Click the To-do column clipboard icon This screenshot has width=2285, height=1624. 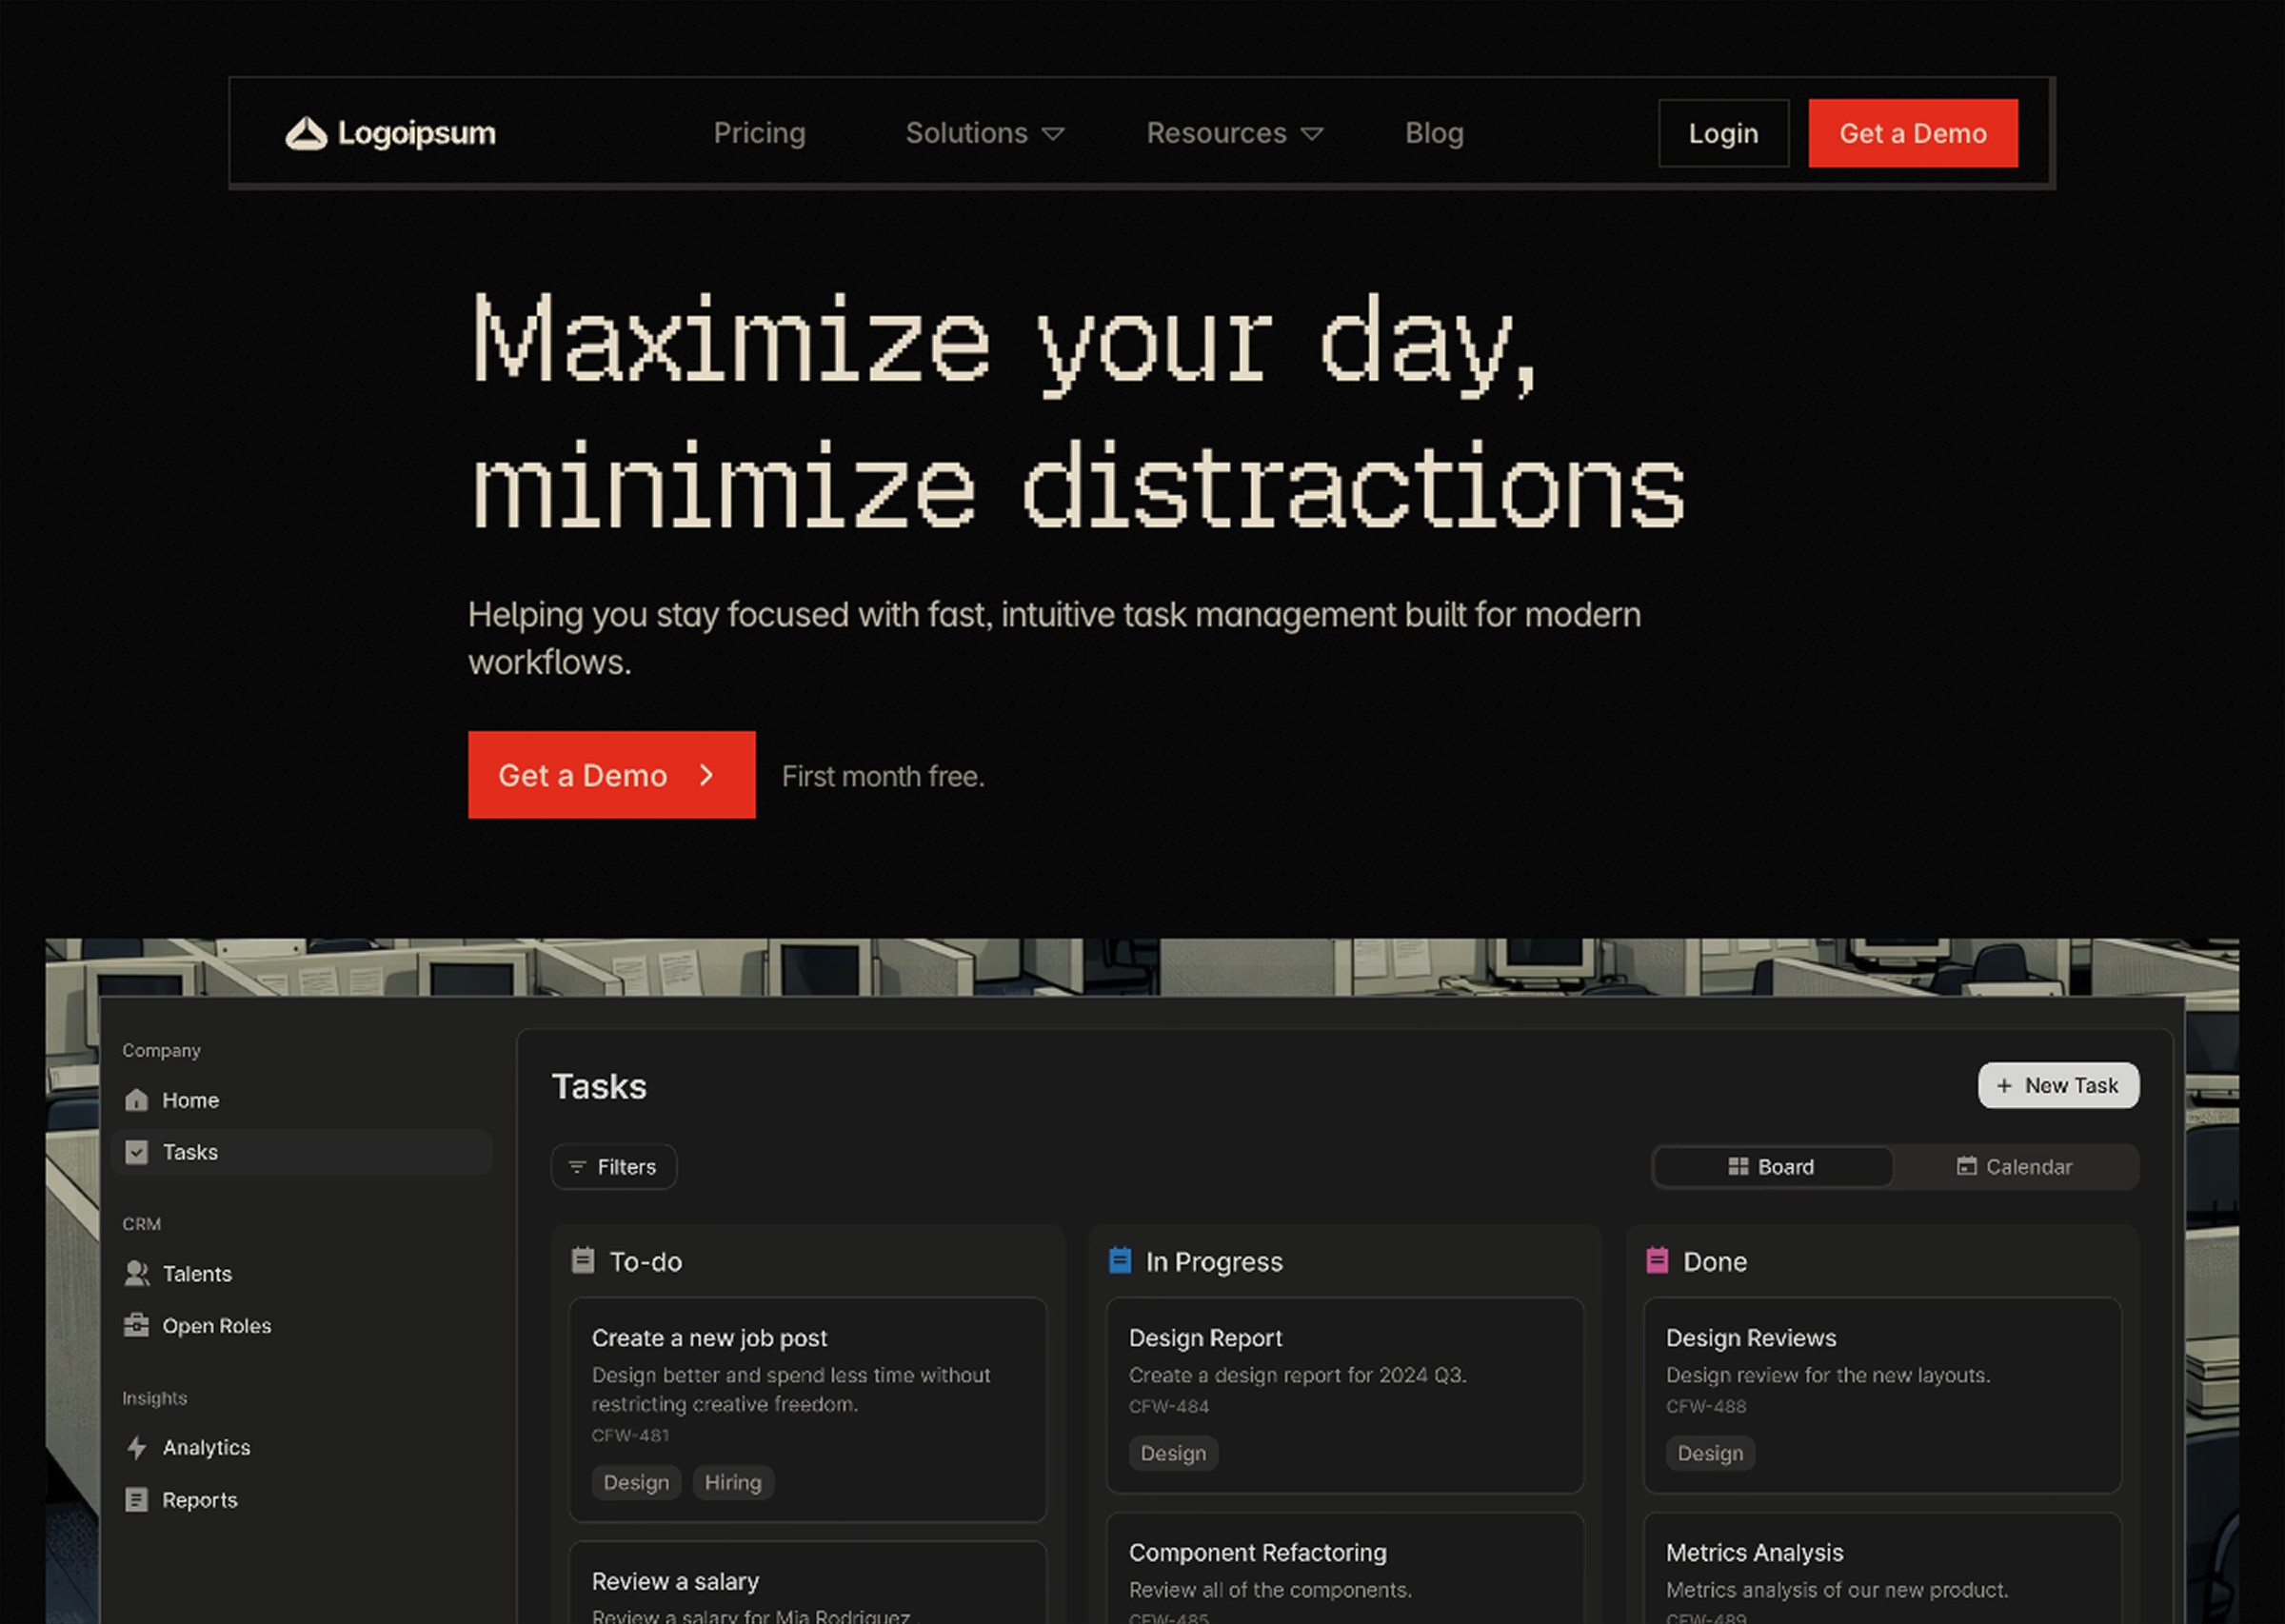click(583, 1260)
